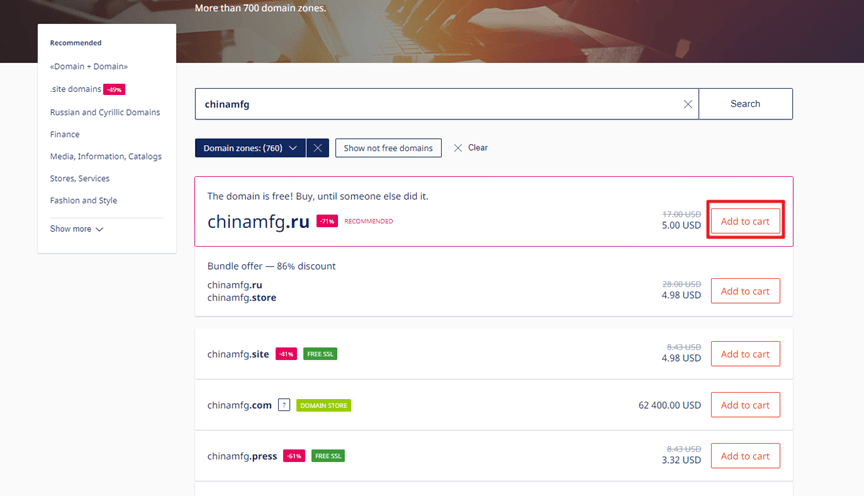Open the question mark help icon beside chinamfg.com
This screenshot has width=864, height=496.
tap(284, 405)
